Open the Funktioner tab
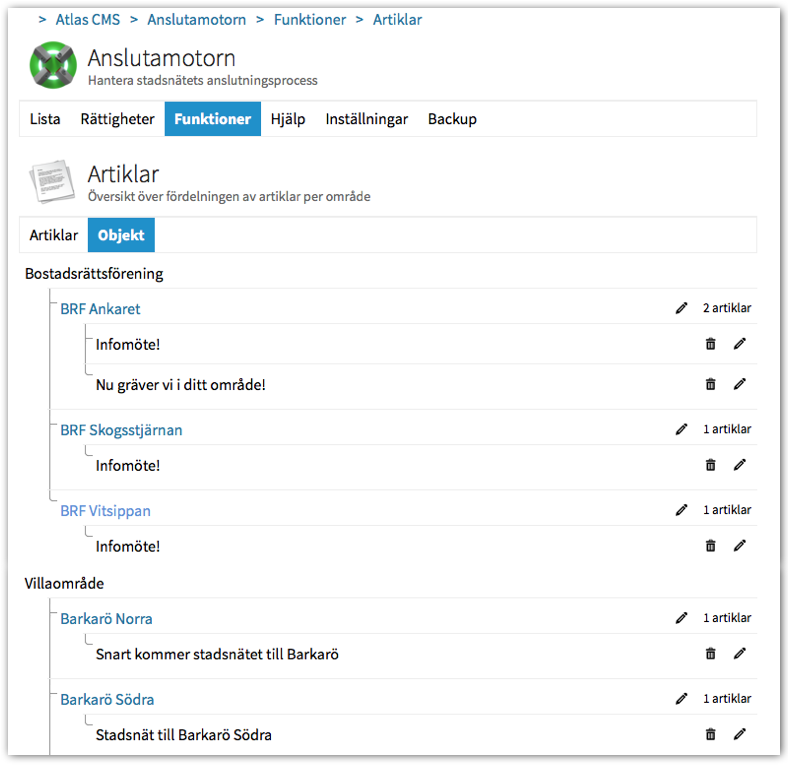Viewport: 788px width, 765px height. 212,119
